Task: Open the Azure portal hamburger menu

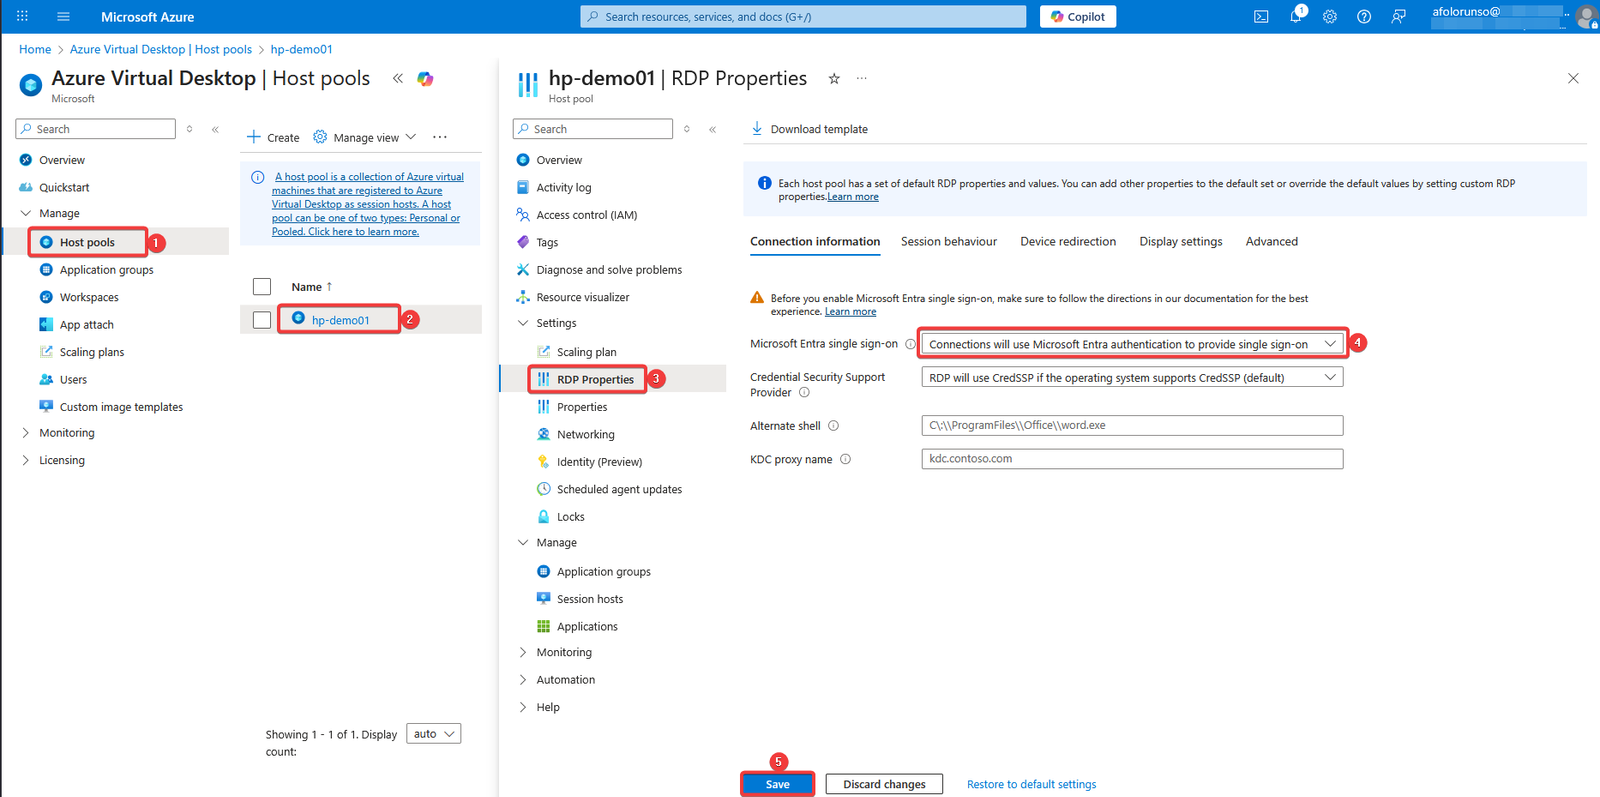Action: click(63, 17)
